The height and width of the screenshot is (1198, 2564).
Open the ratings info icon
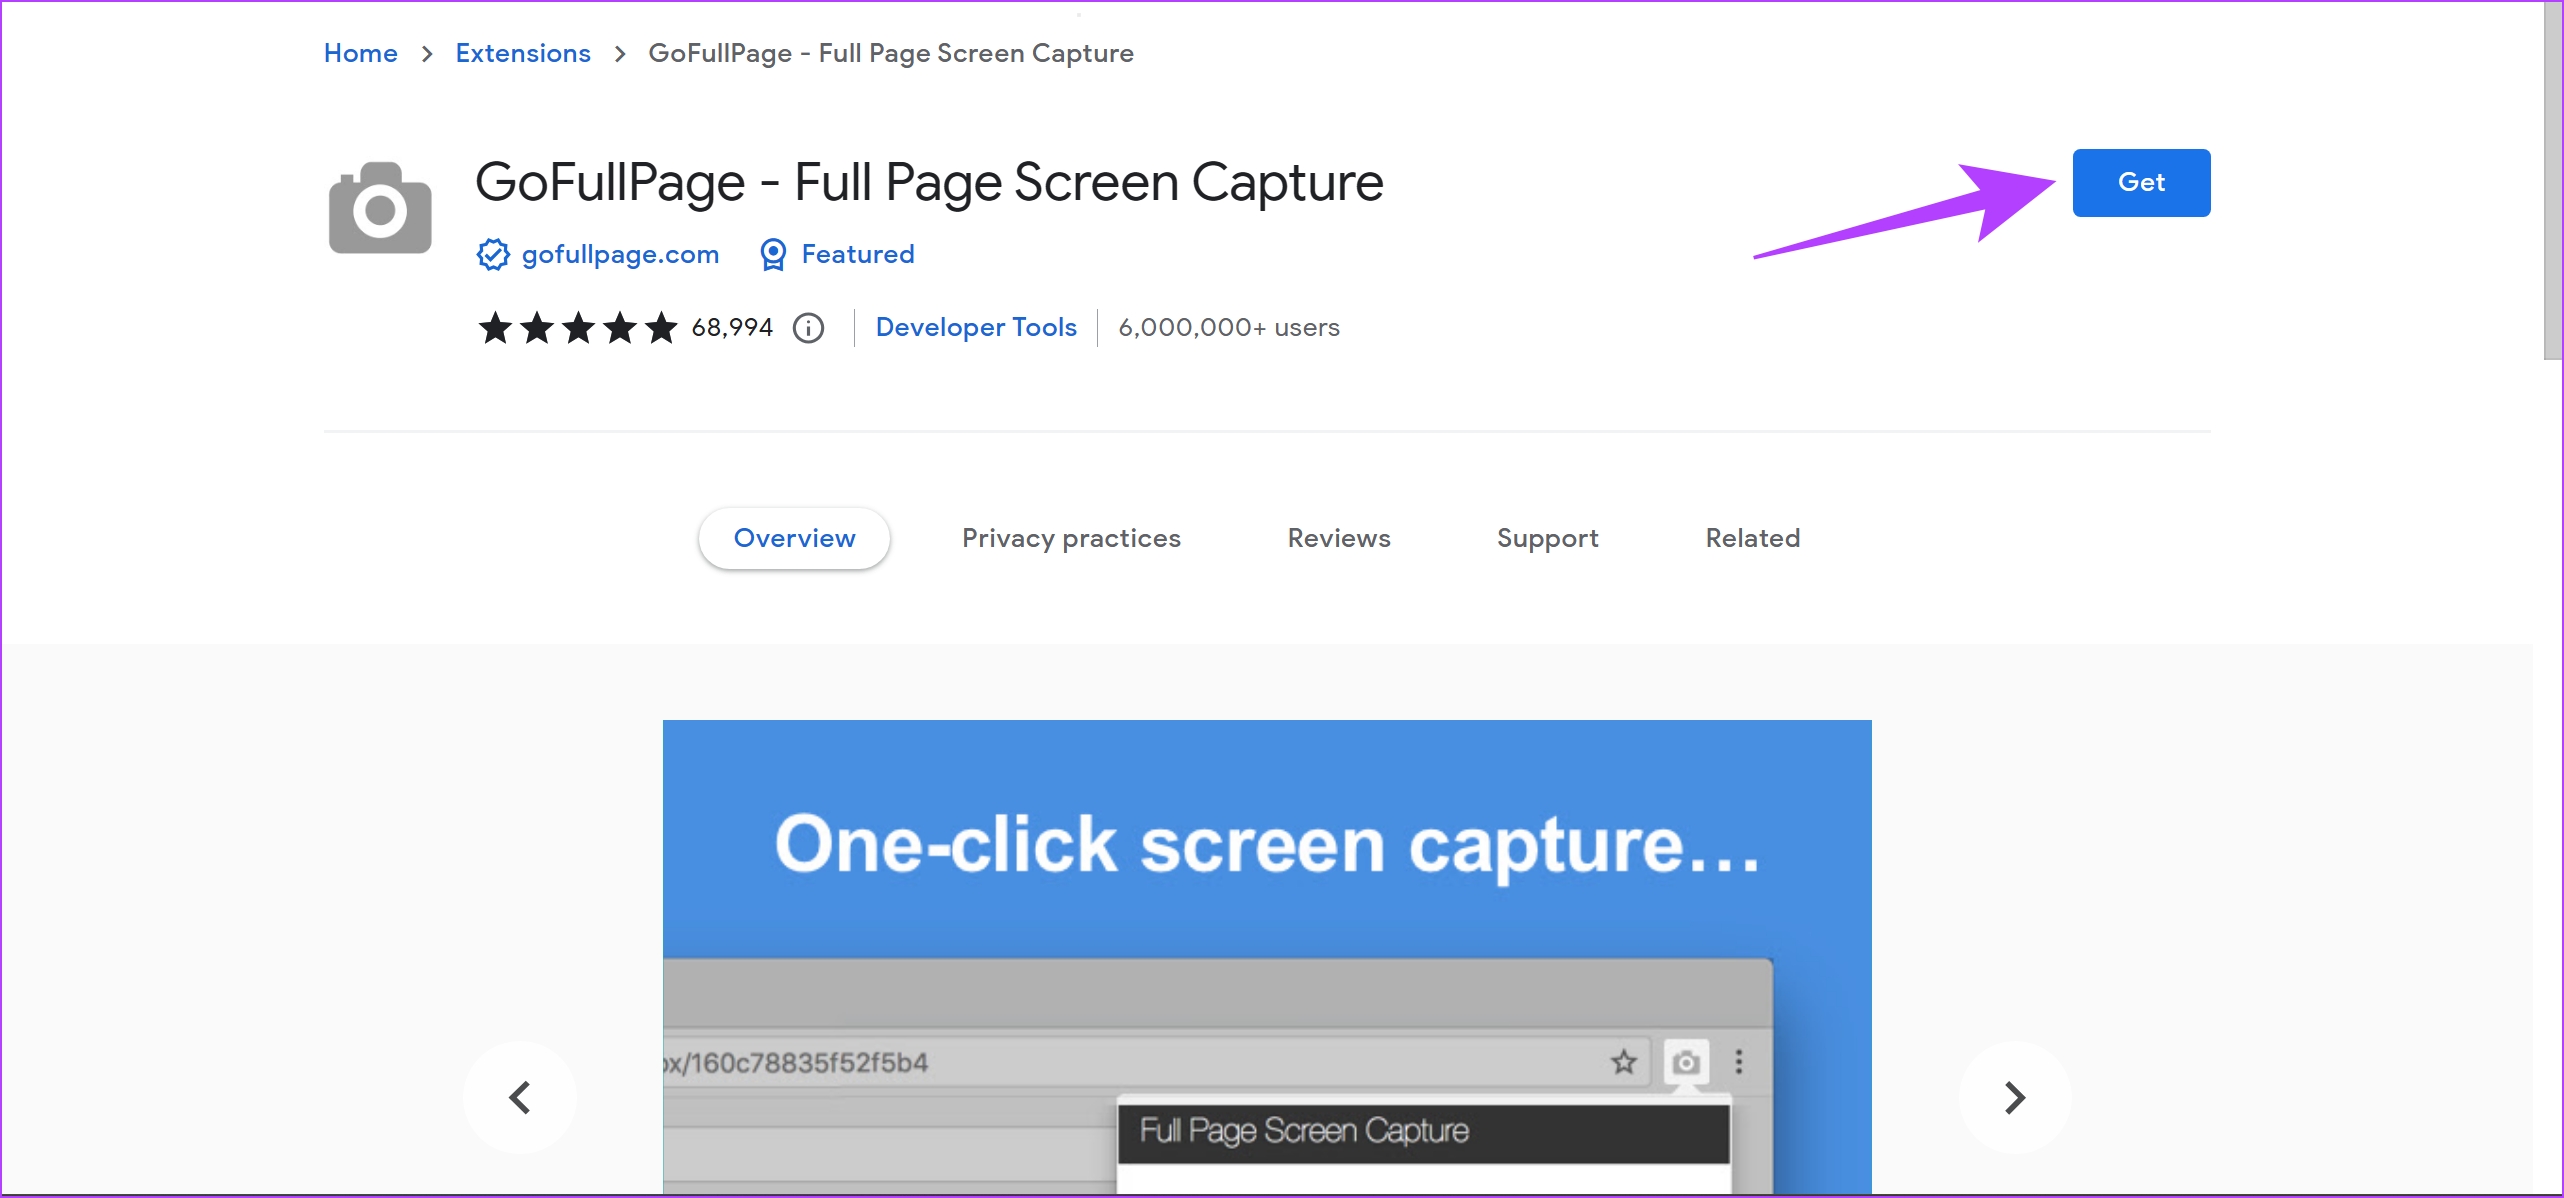pos(808,328)
